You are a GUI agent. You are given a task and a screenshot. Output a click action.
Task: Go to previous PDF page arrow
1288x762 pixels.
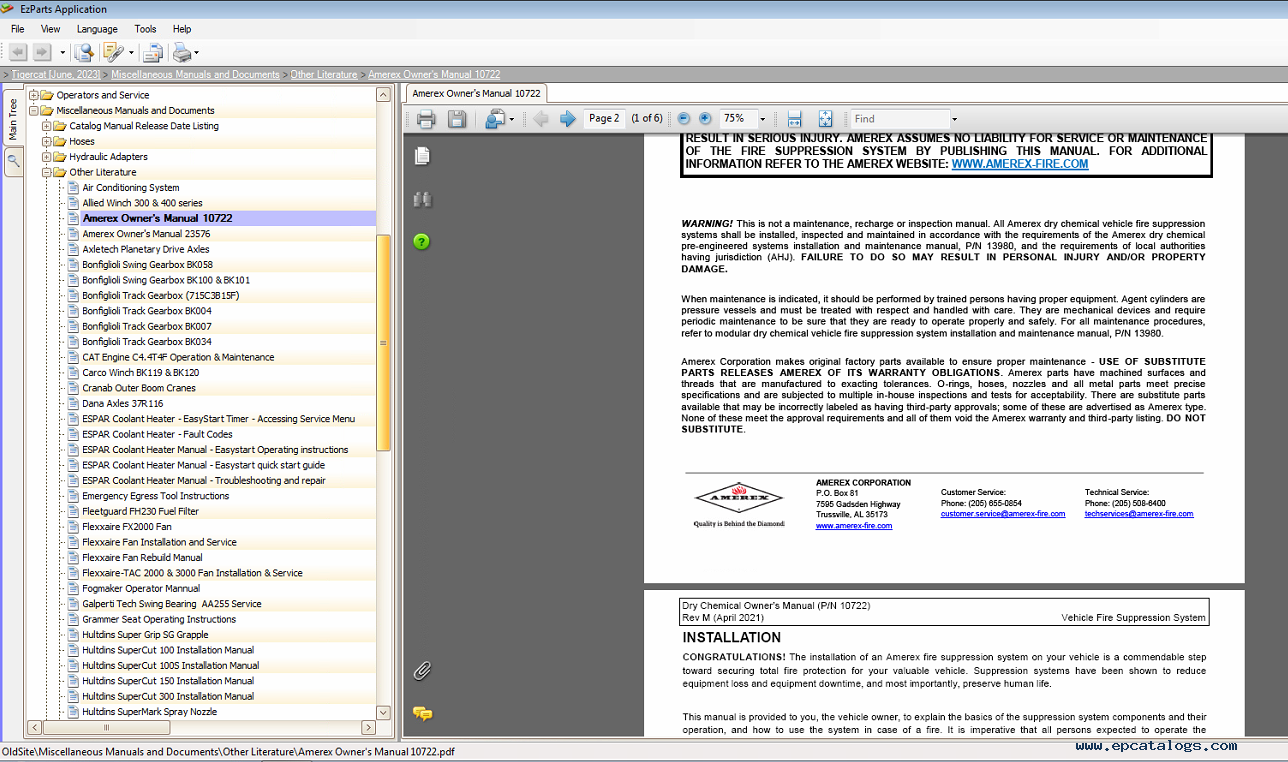coord(541,119)
